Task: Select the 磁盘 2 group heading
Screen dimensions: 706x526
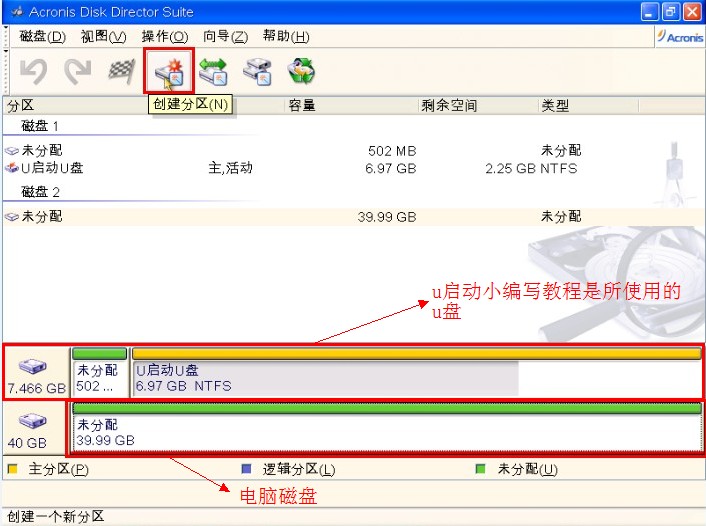Action: click(40, 192)
